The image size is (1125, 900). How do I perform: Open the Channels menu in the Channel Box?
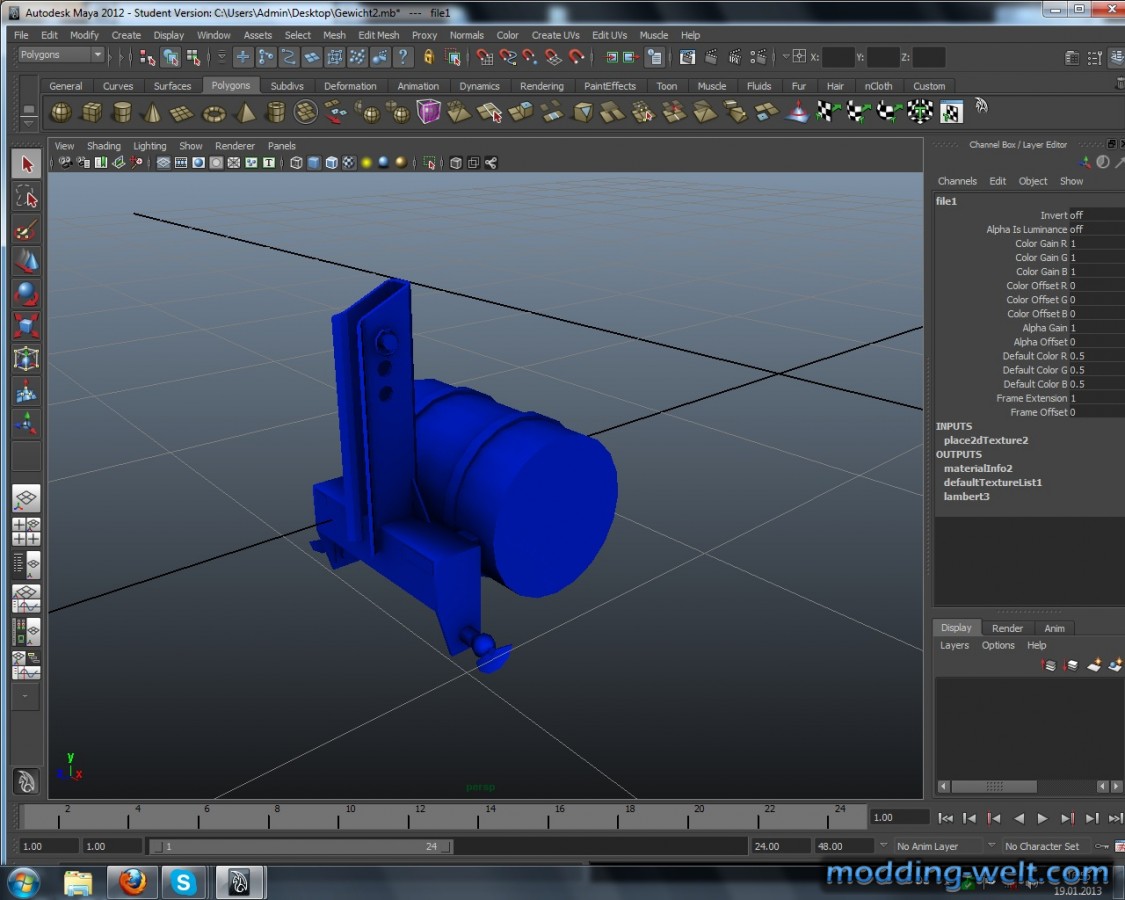click(957, 181)
